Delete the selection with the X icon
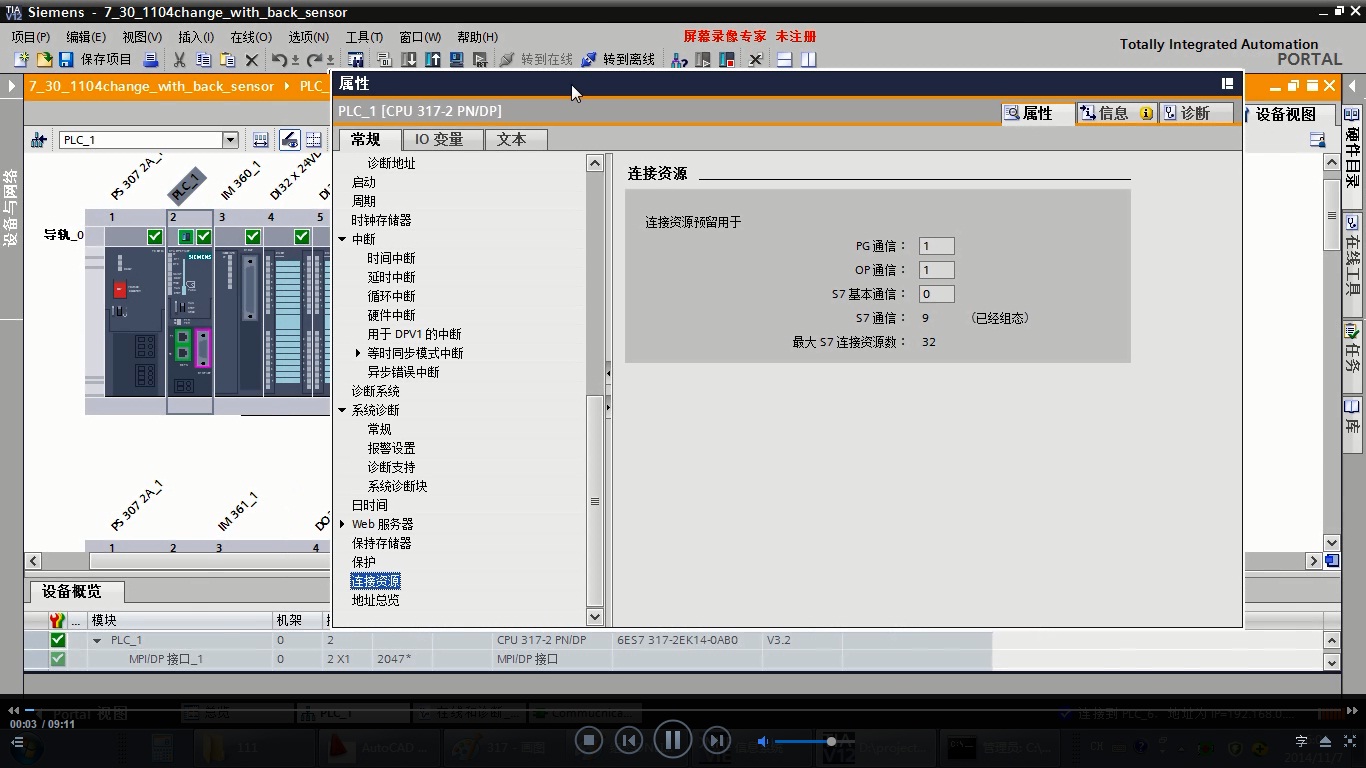Image resolution: width=1366 pixels, height=768 pixels. pos(252,60)
